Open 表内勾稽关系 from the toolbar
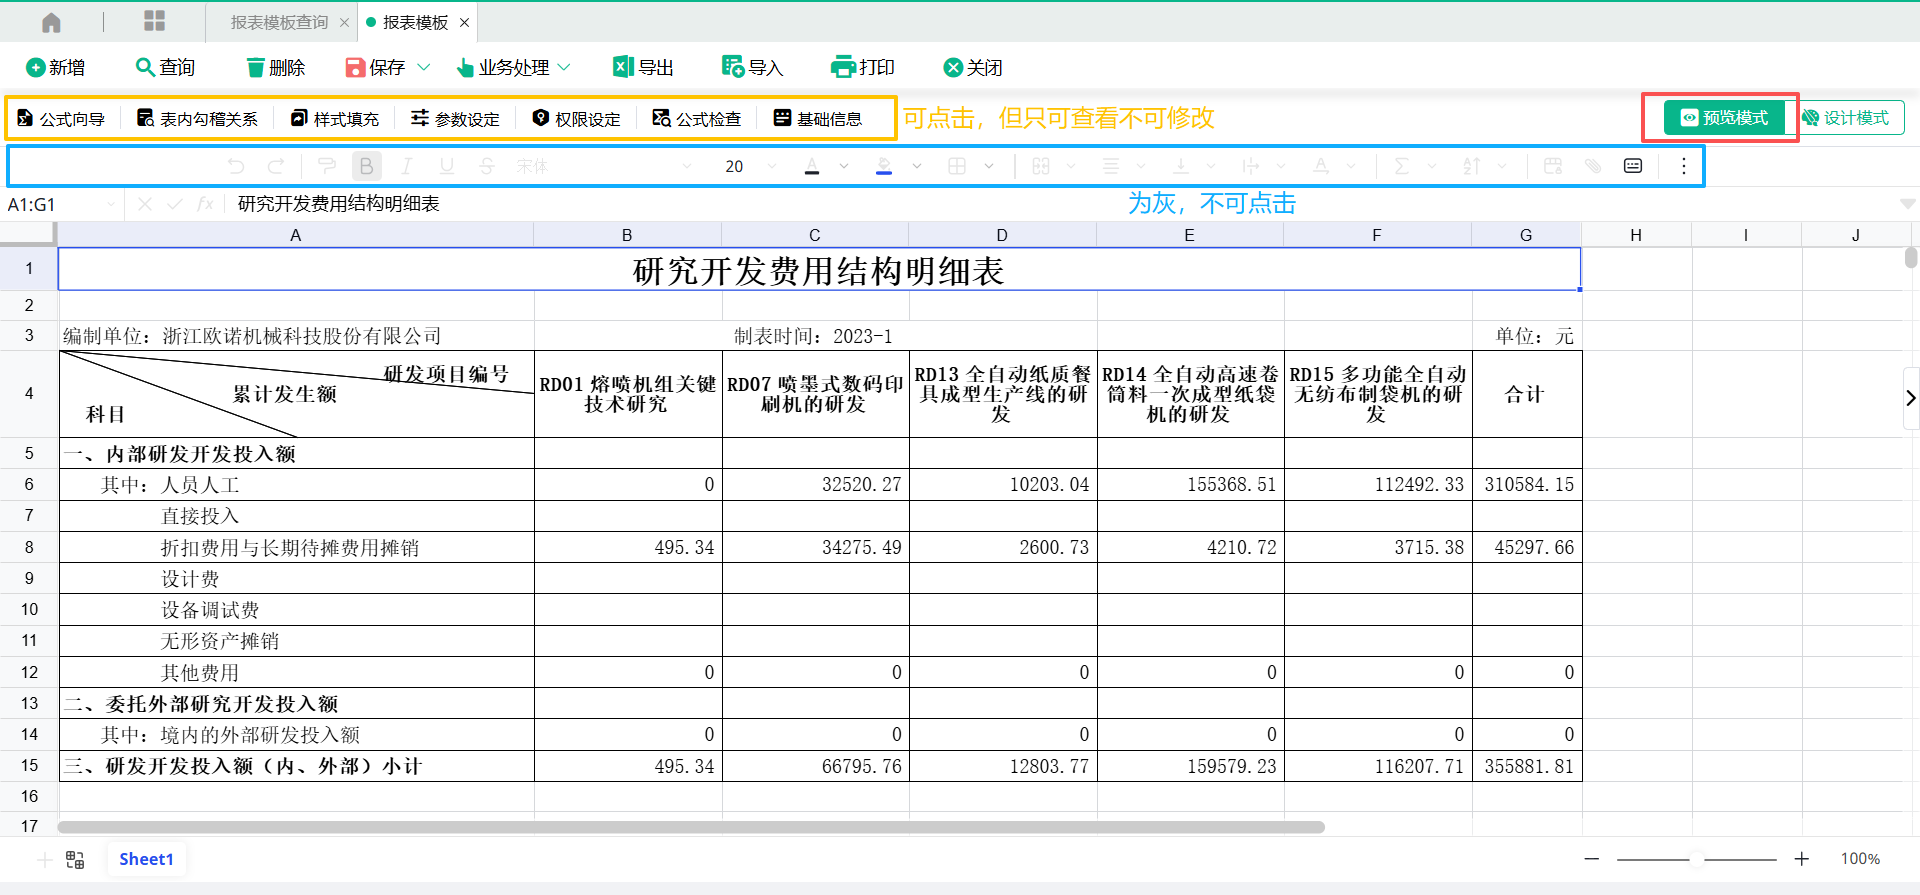 pos(197,119)
